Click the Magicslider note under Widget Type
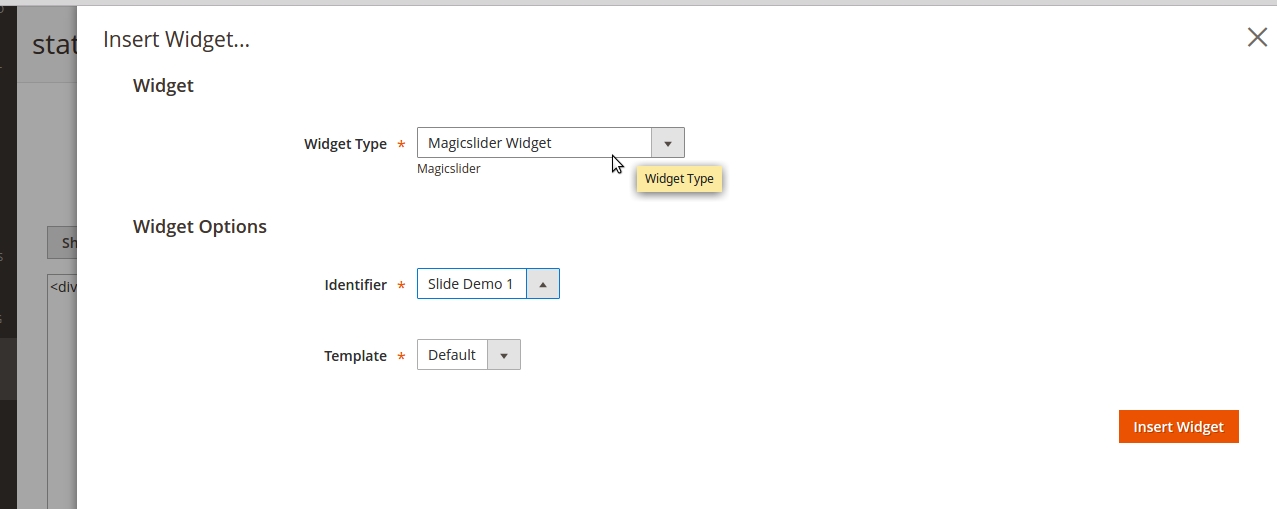The height and width of the screenshot is (509, 1277). pyautogui.click(x=449, y=169)
